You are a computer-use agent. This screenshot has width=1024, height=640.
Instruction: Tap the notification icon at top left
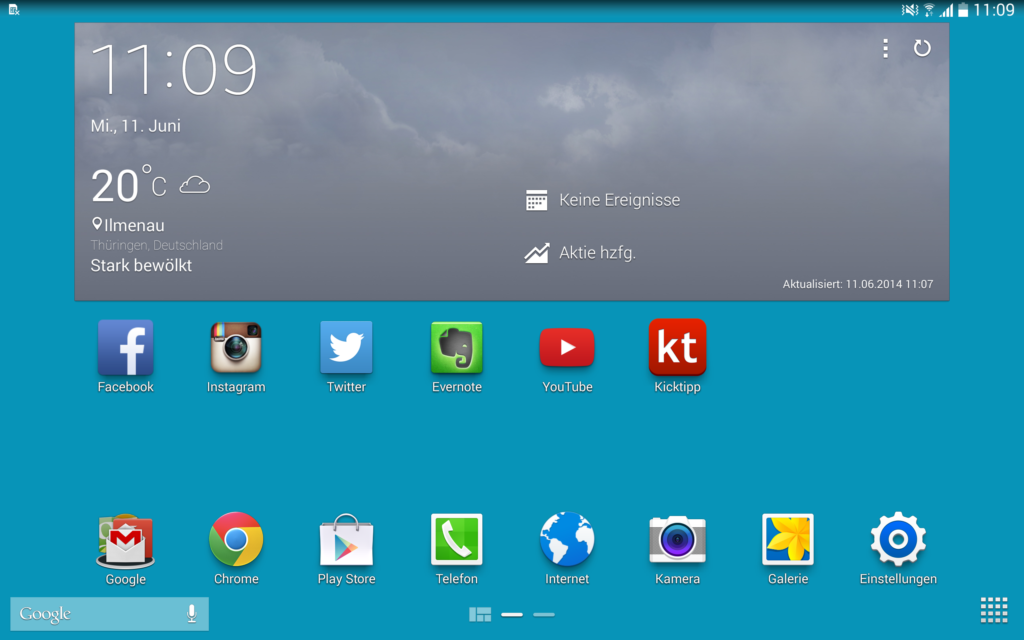[x=14, y=9]
